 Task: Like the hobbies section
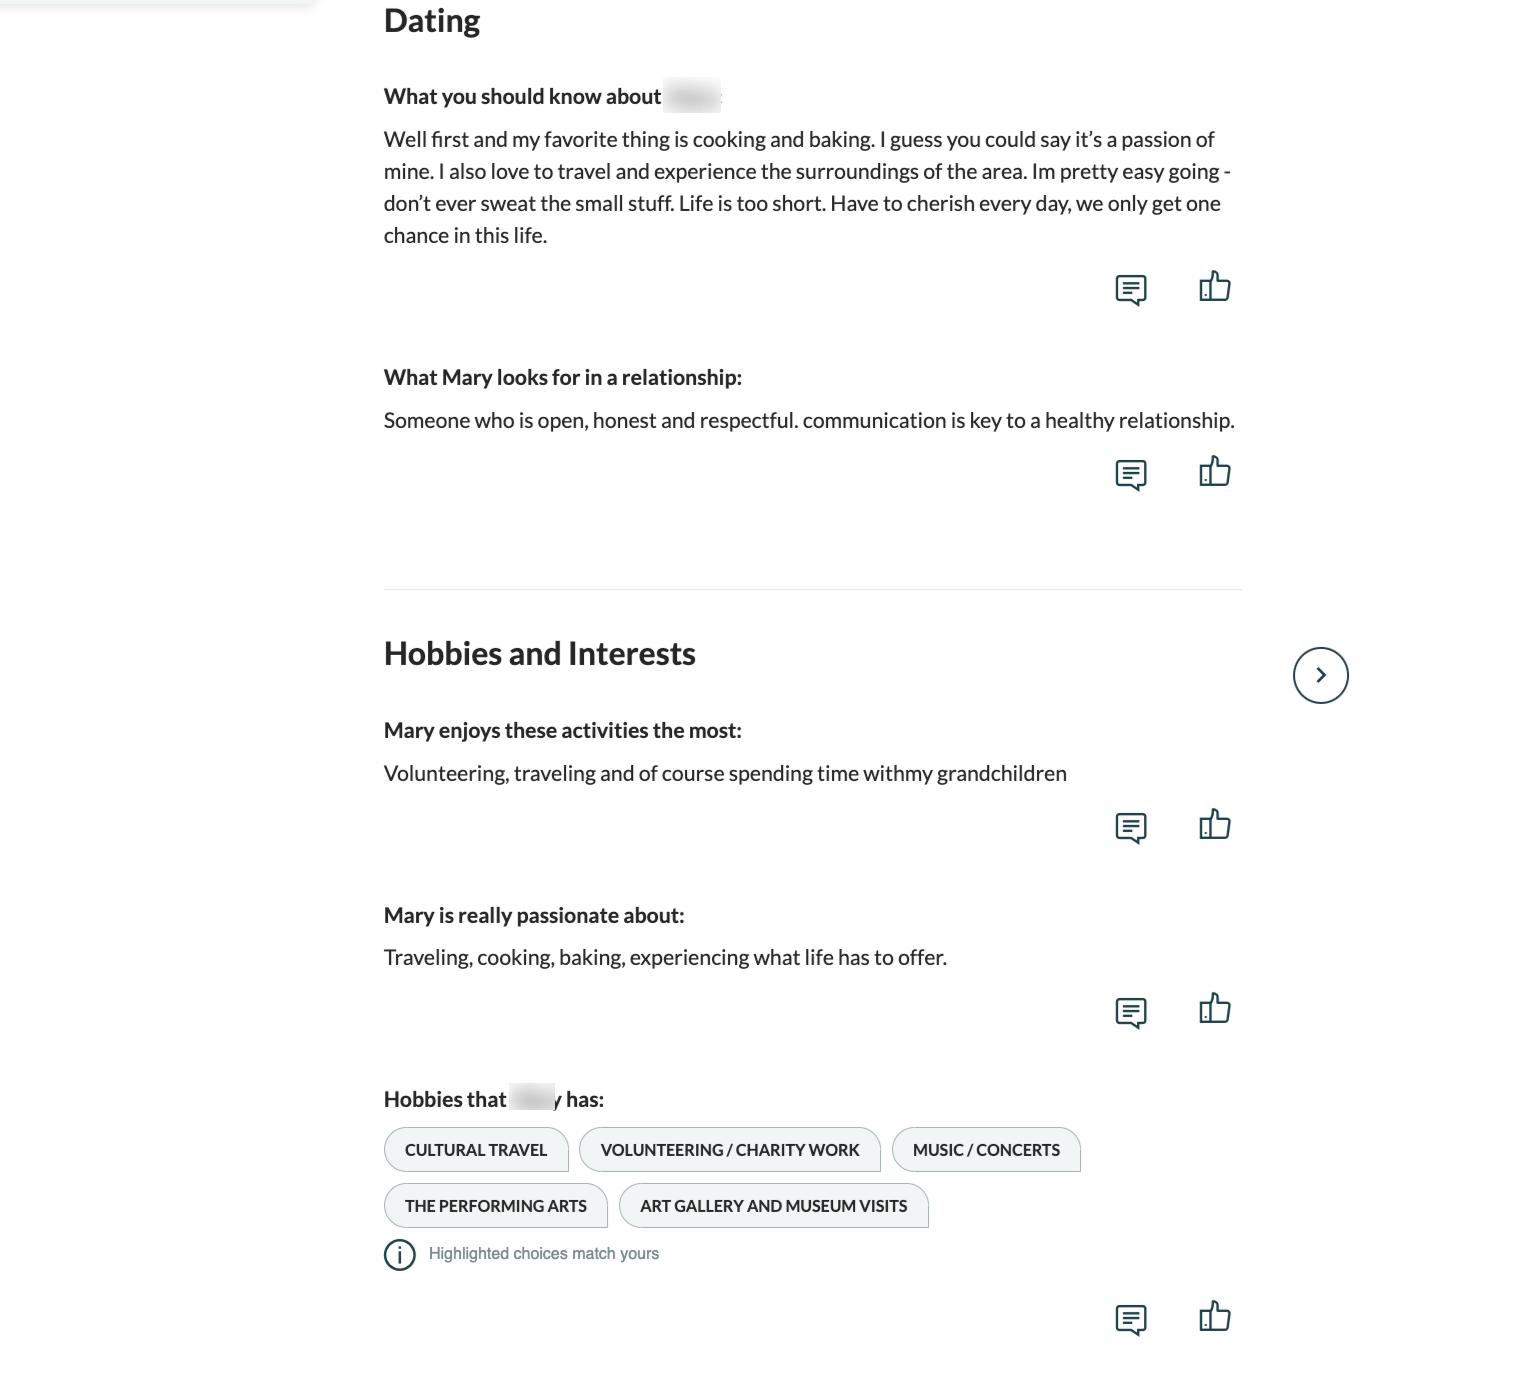[1213, 1316]
